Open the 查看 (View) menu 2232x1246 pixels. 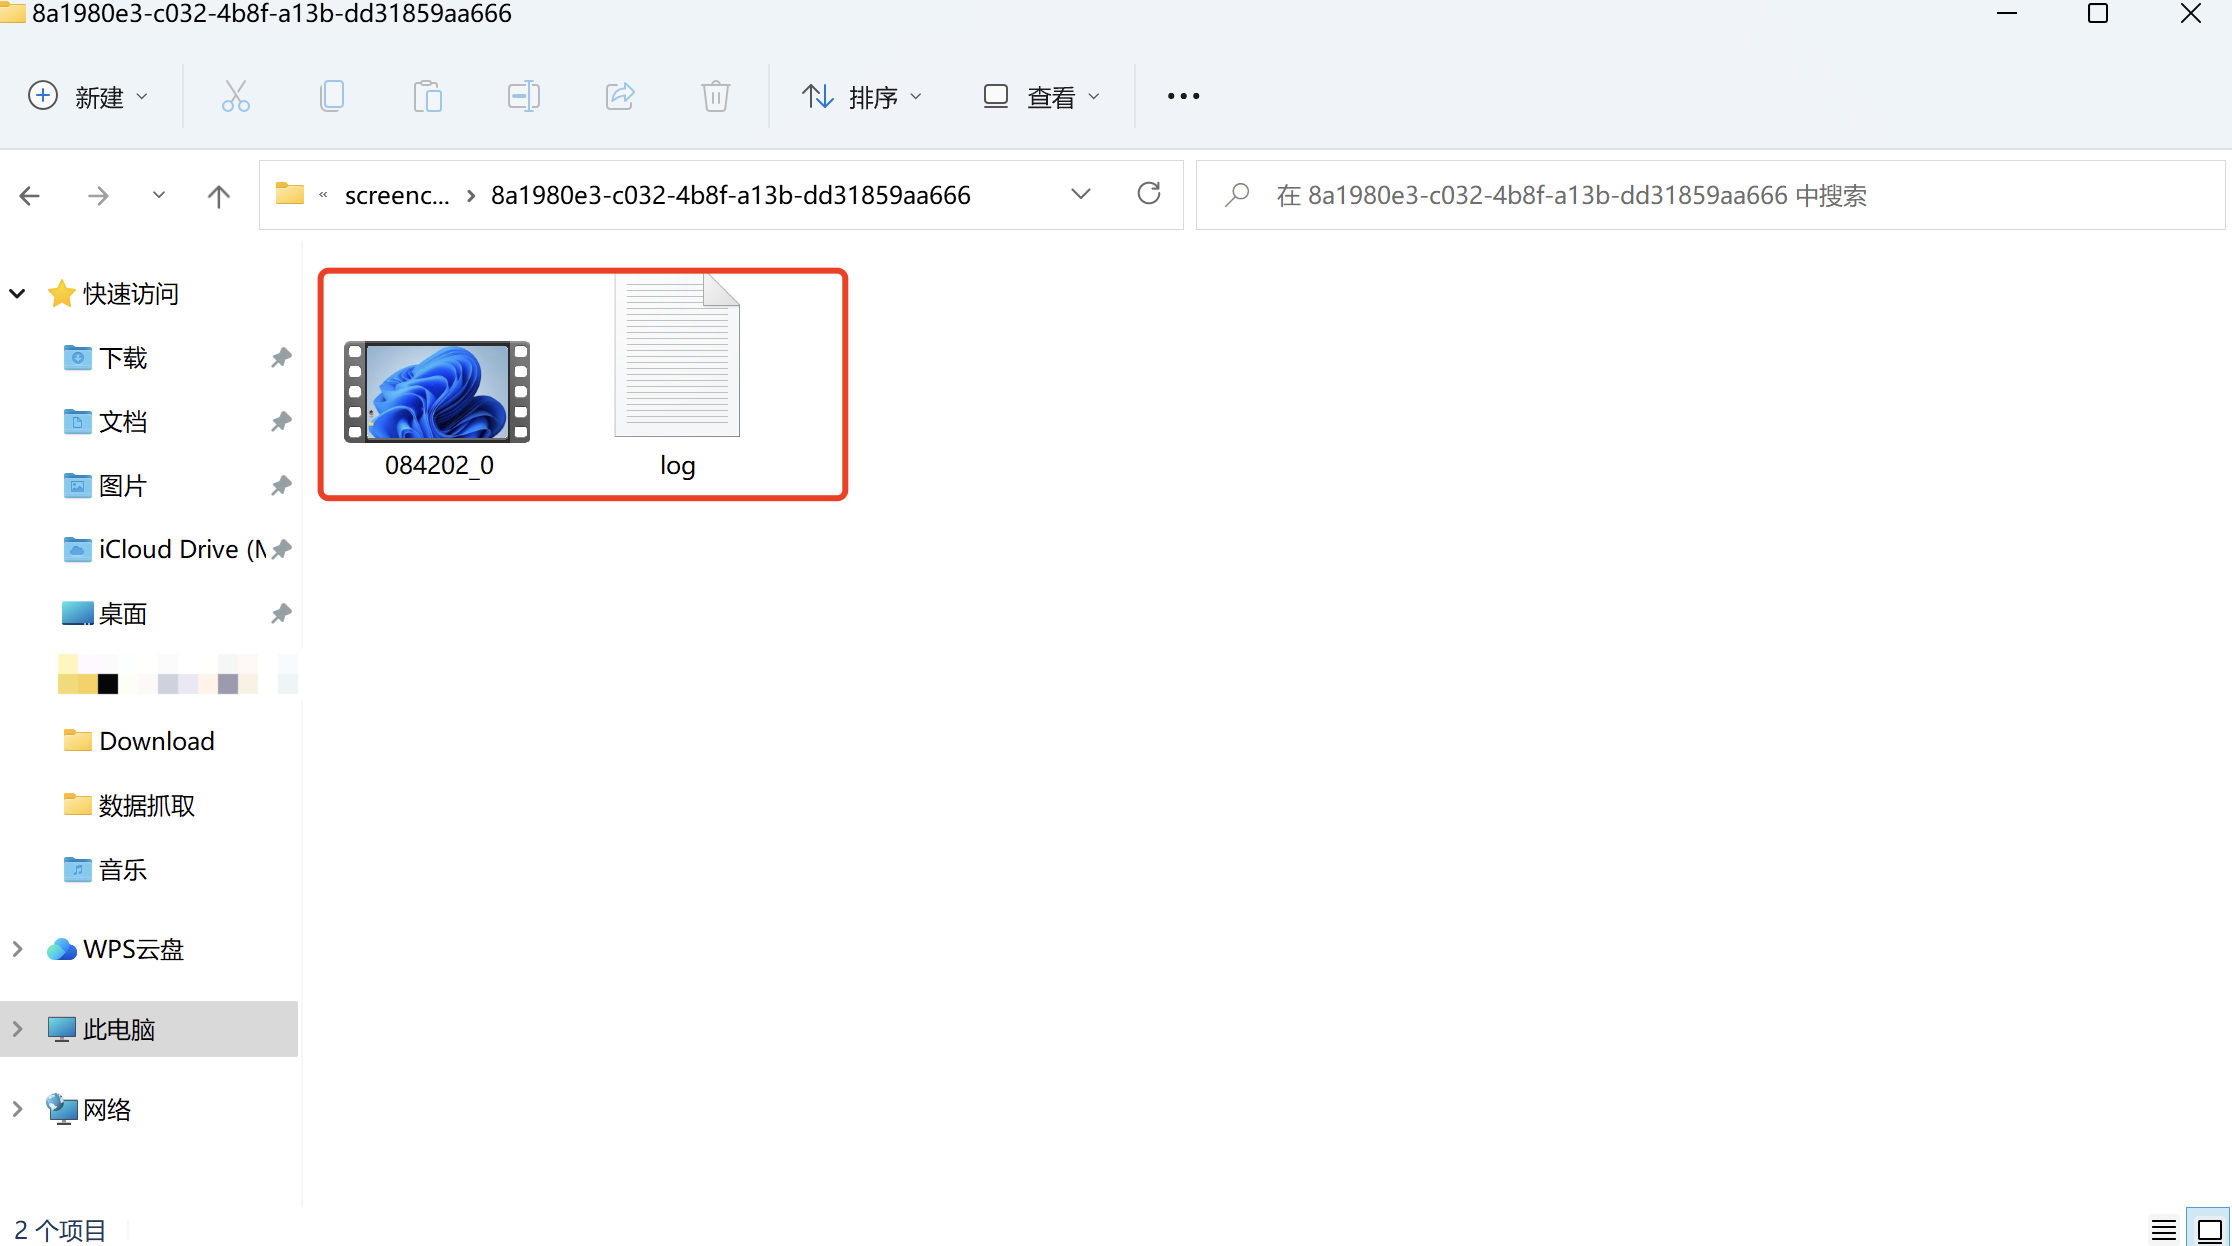point(1041,96)
